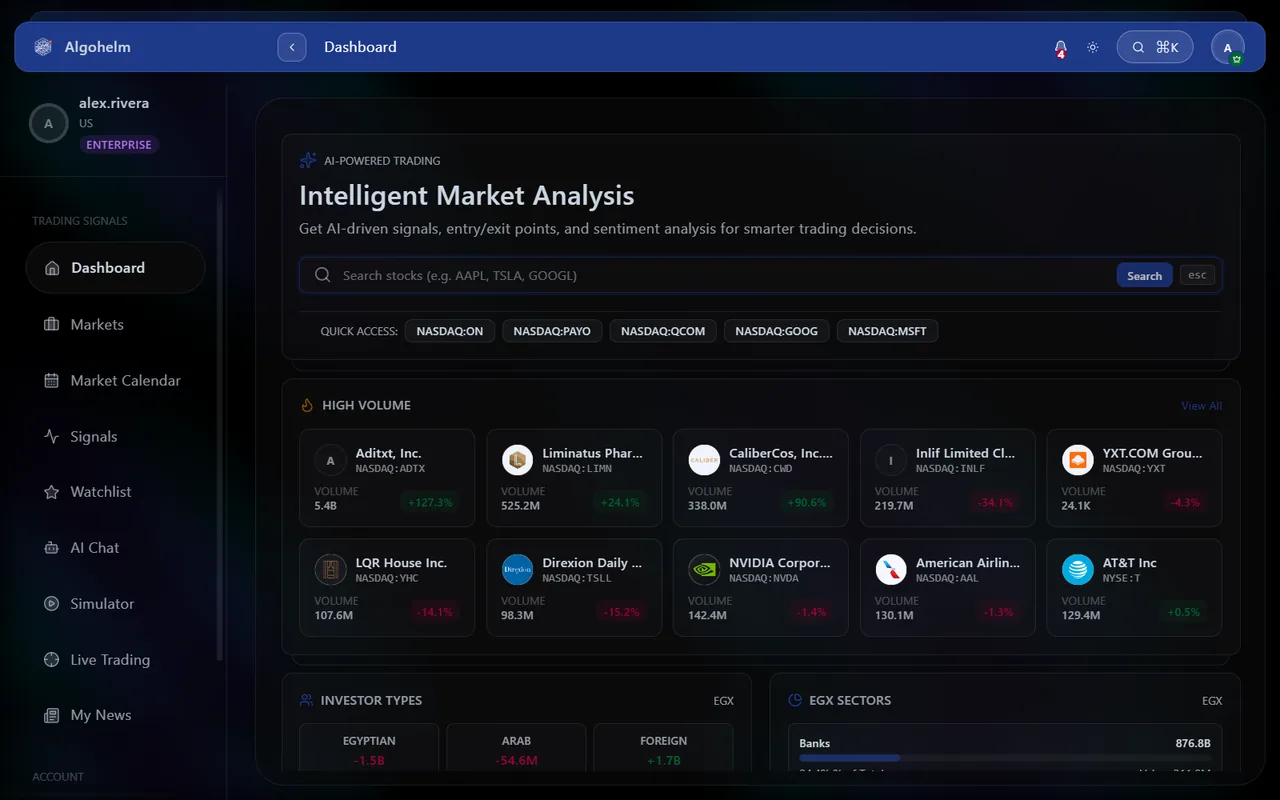Click the My News newspaper icon
Image resolution: width=1280 pixels, height=800 pixels.
(52, 715)
